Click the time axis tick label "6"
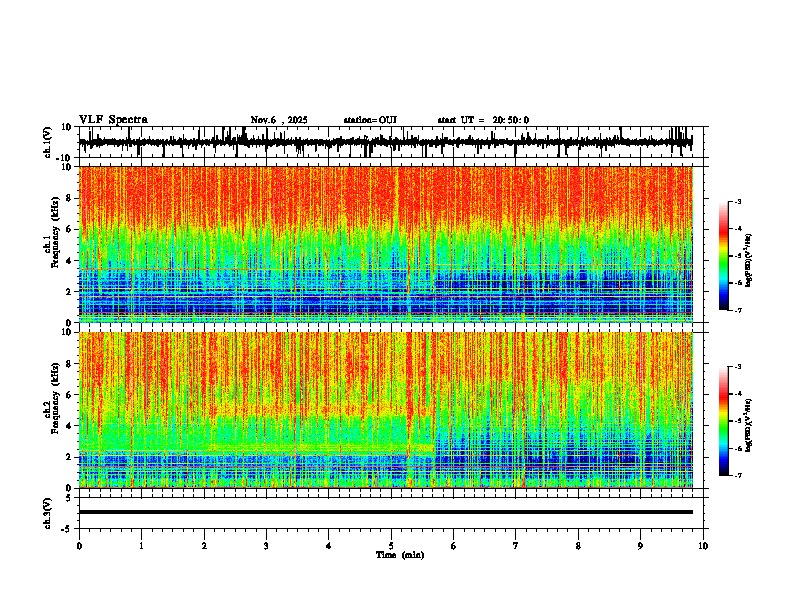Image resolution: width=792 pixels, height=612 pixels. pyautogui.click(x=454, y=545)
